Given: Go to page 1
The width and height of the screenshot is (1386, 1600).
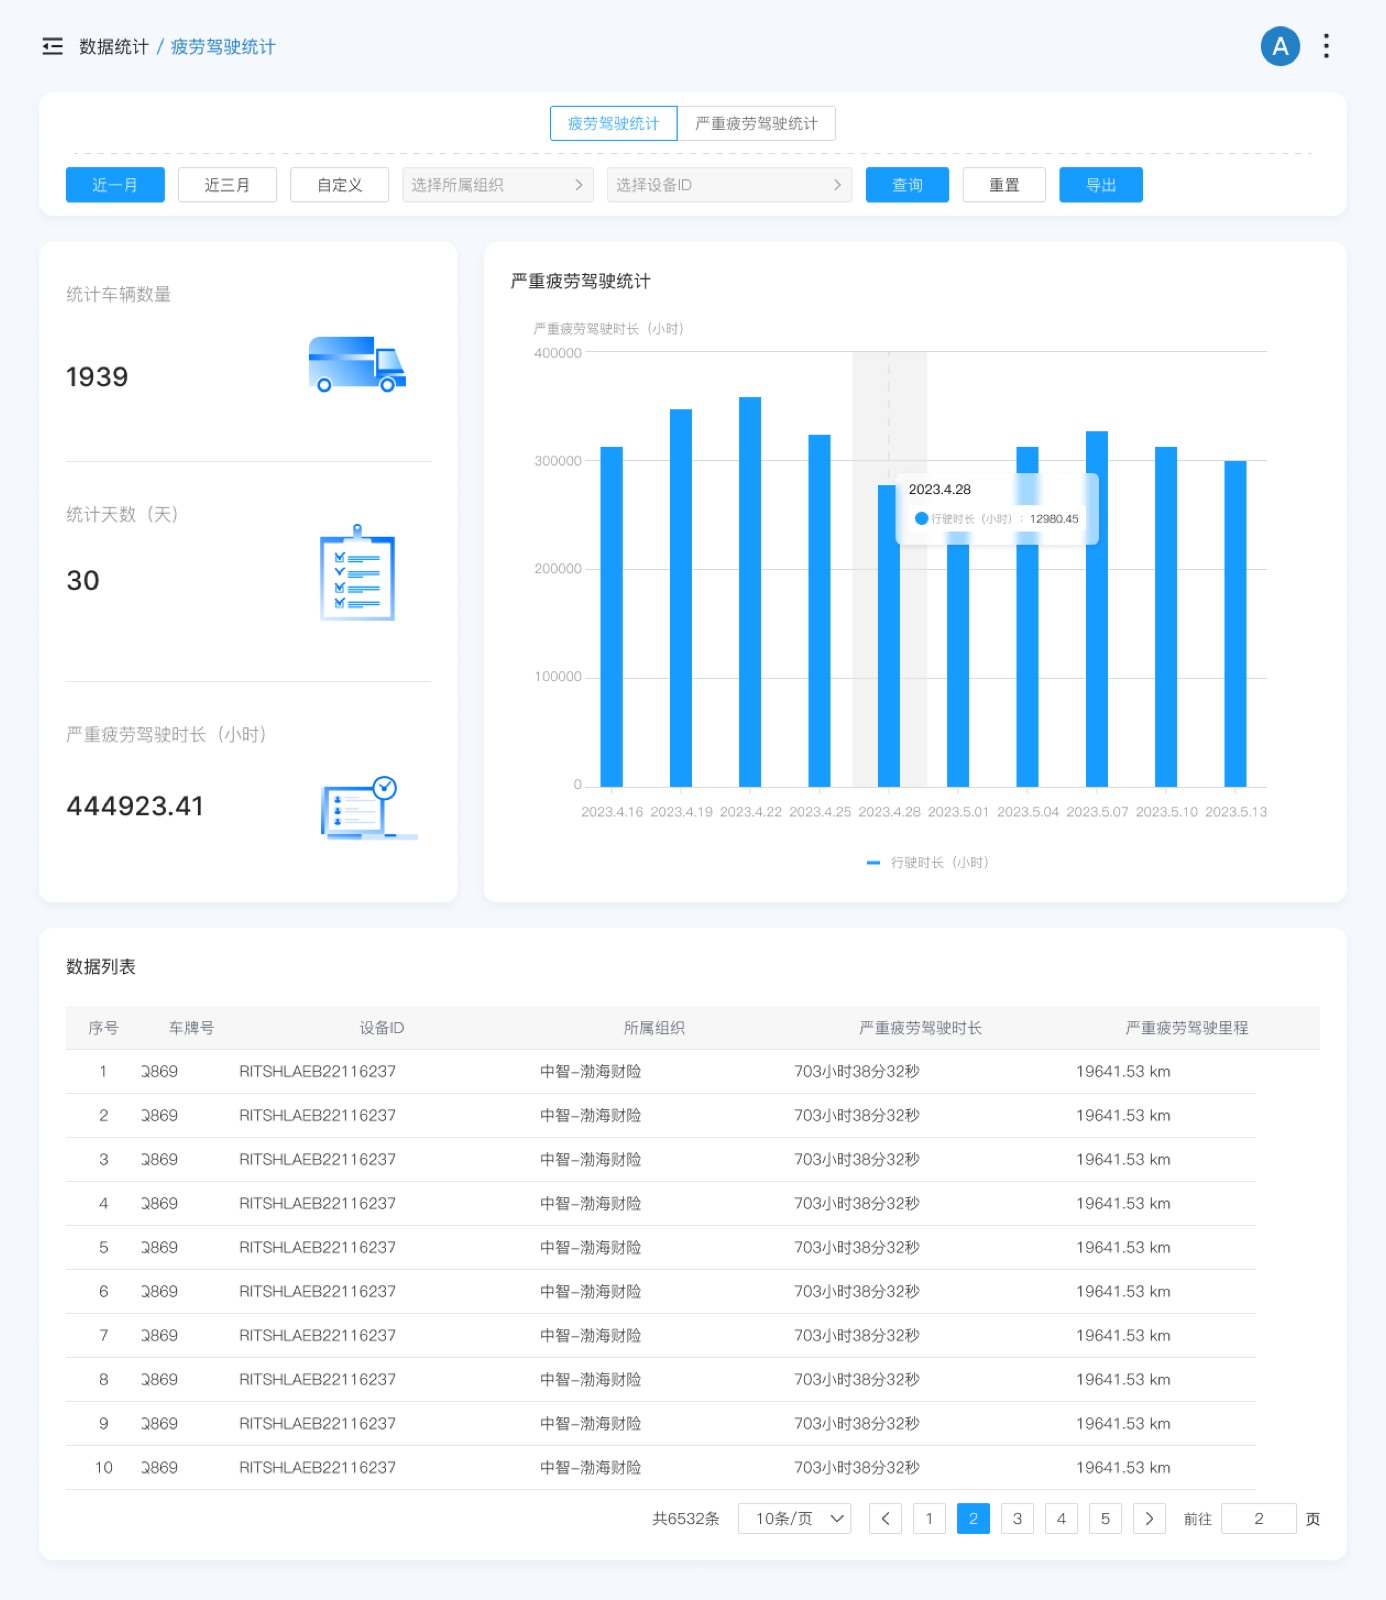Looking at the screenshot, I should click(929, 1519).
